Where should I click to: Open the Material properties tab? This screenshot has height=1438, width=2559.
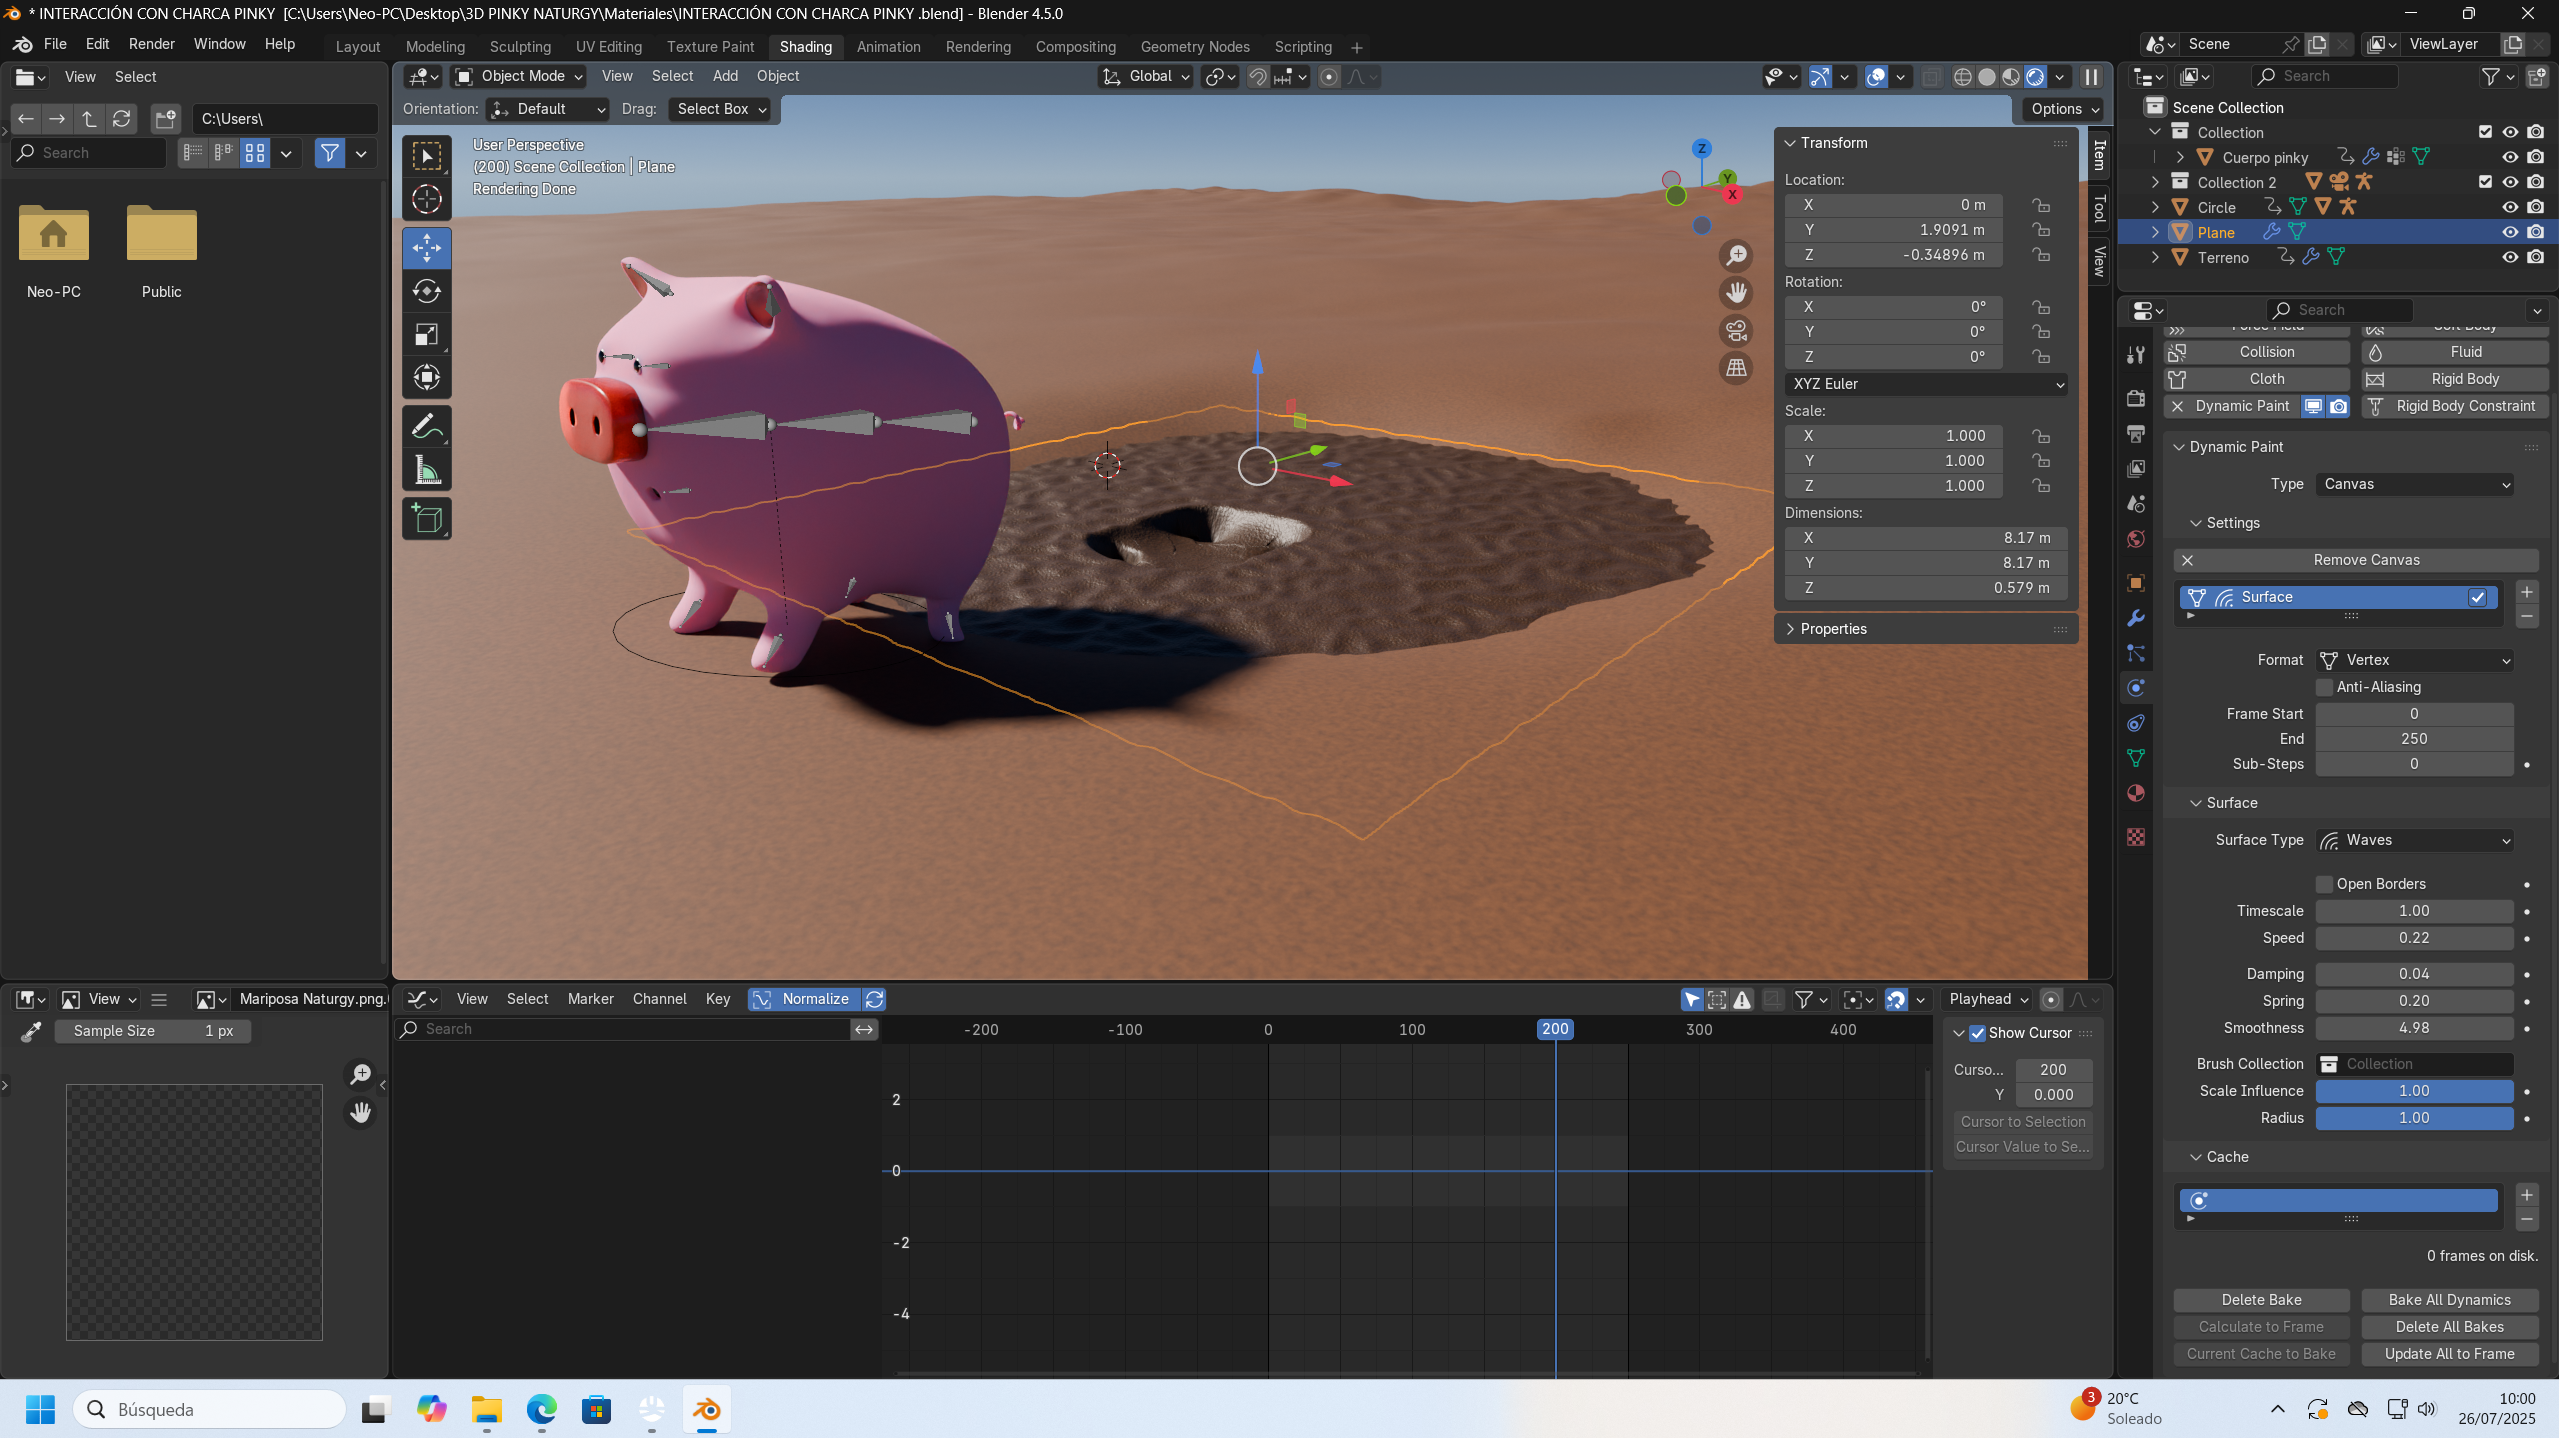[x=2136, y=793]
